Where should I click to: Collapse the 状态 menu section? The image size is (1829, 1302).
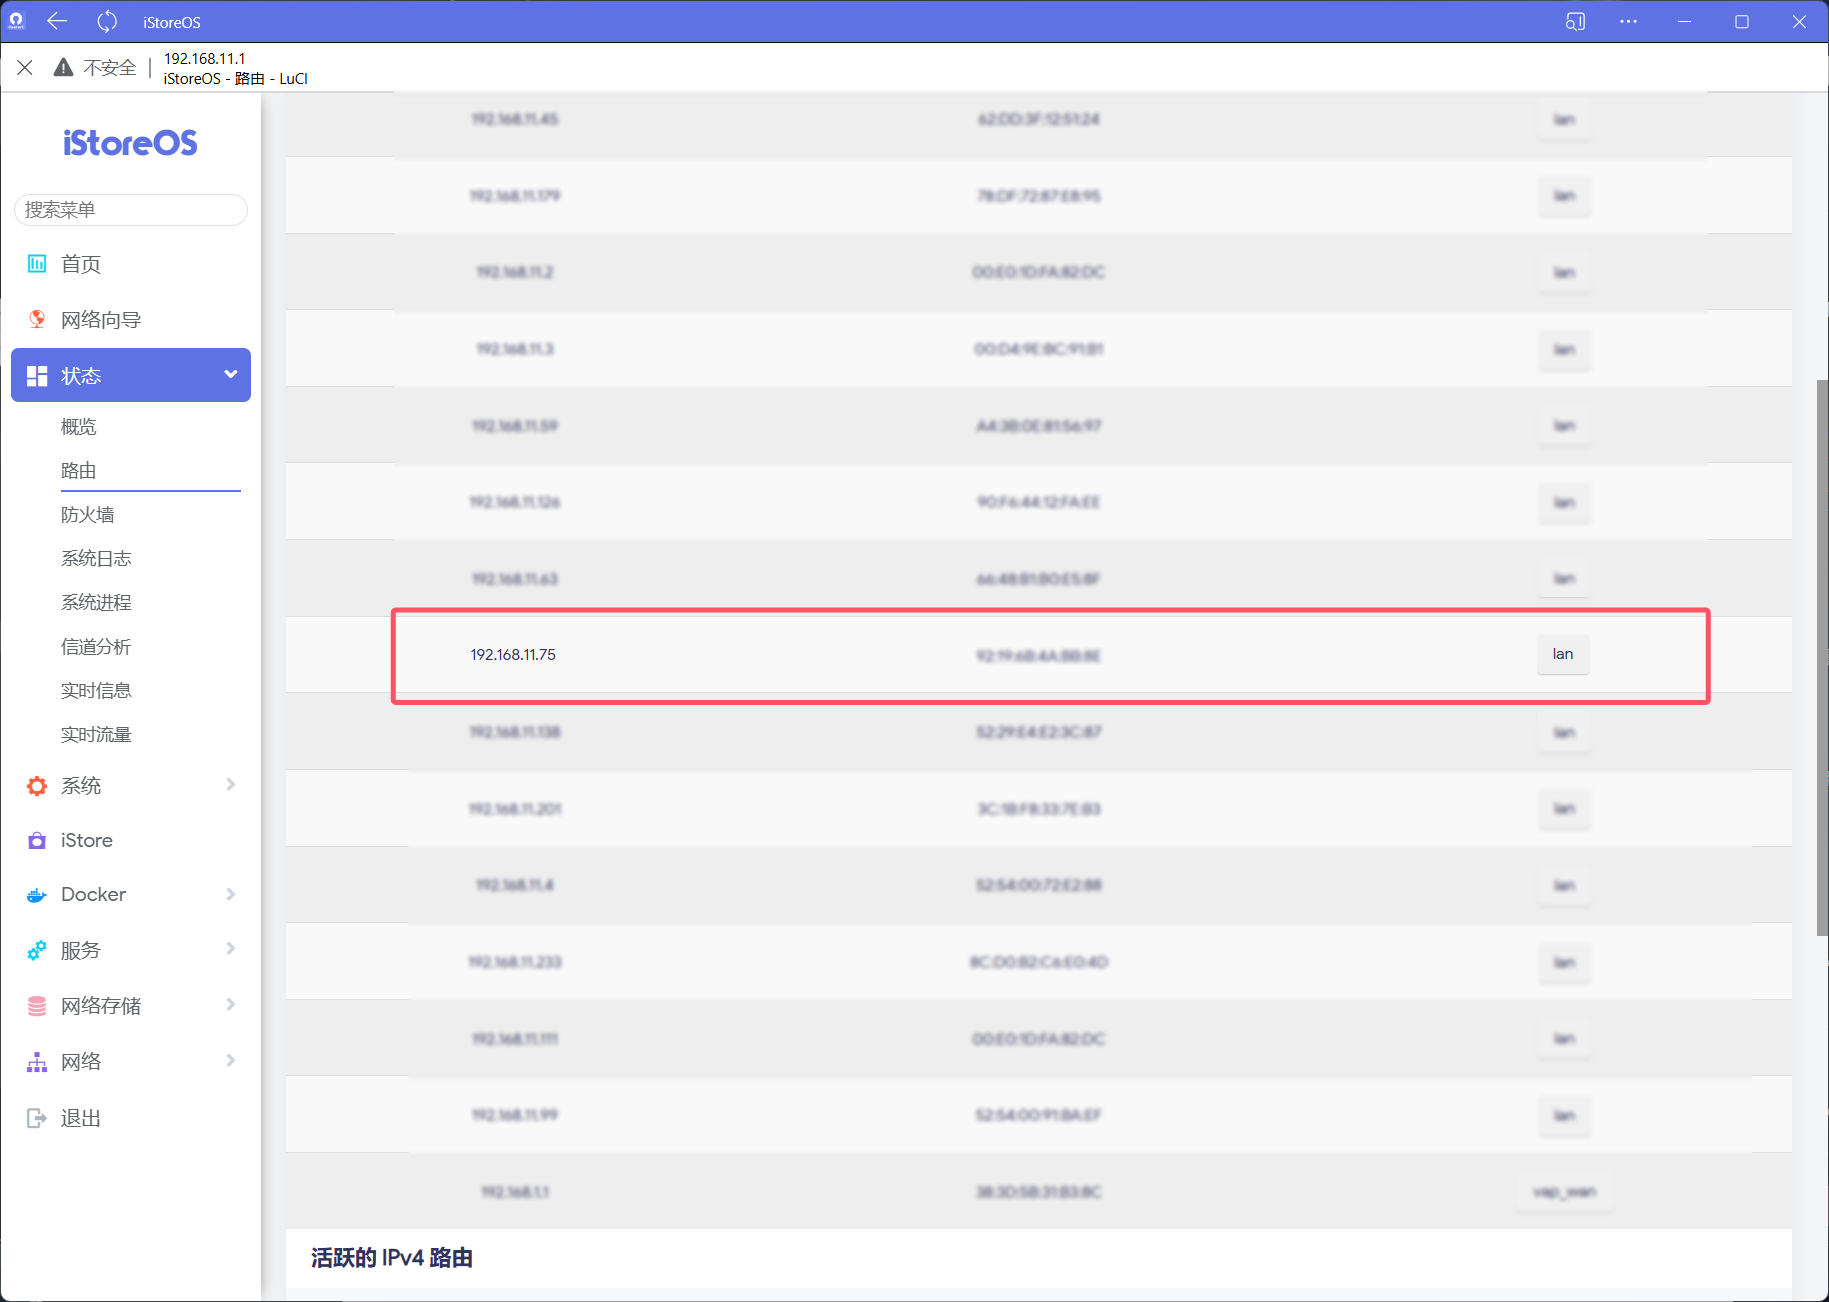click(230, 375)
